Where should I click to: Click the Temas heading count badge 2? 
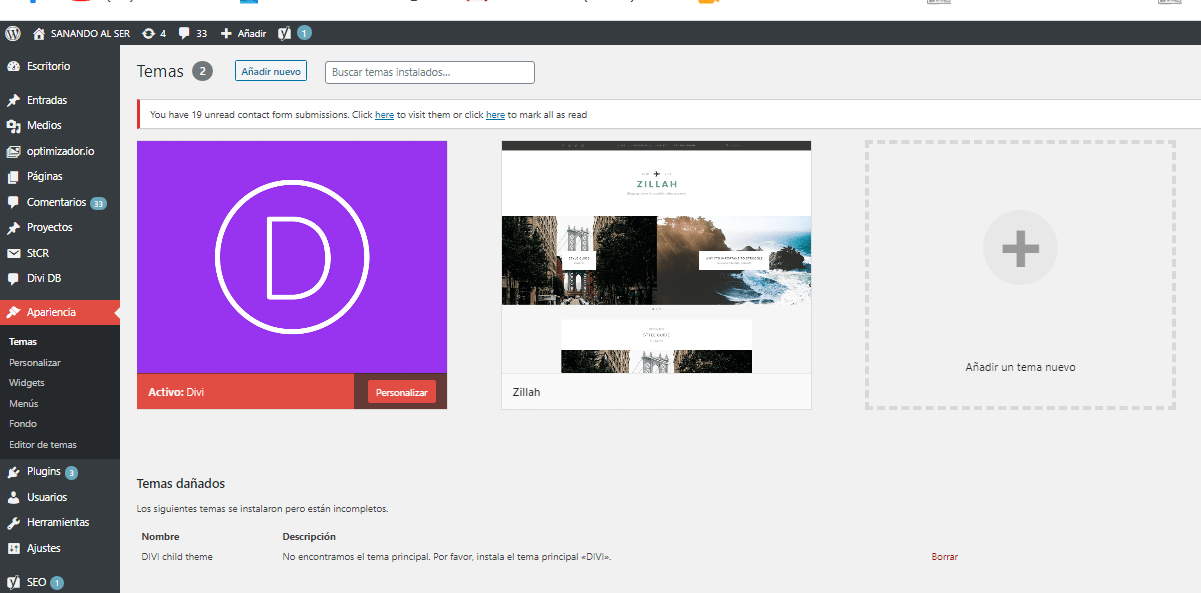click(x=203, y=71)
